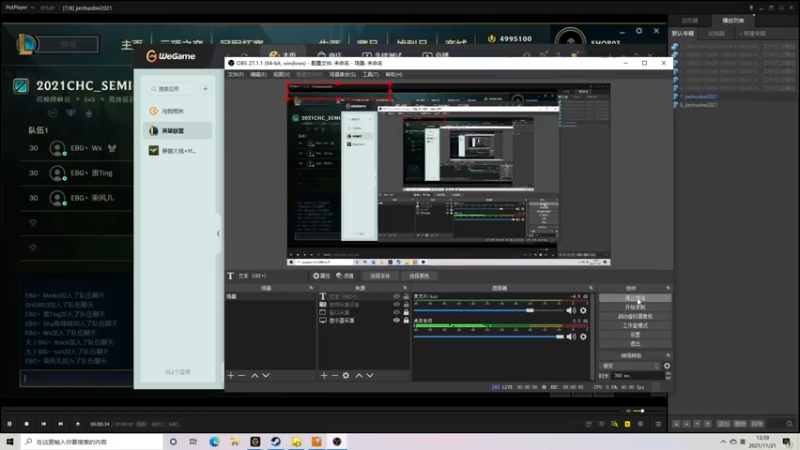Open PotPlayer settings gear in control bar
Viewport: 800px width, 450px height.
pyautogui.click(x=640, y=424)
